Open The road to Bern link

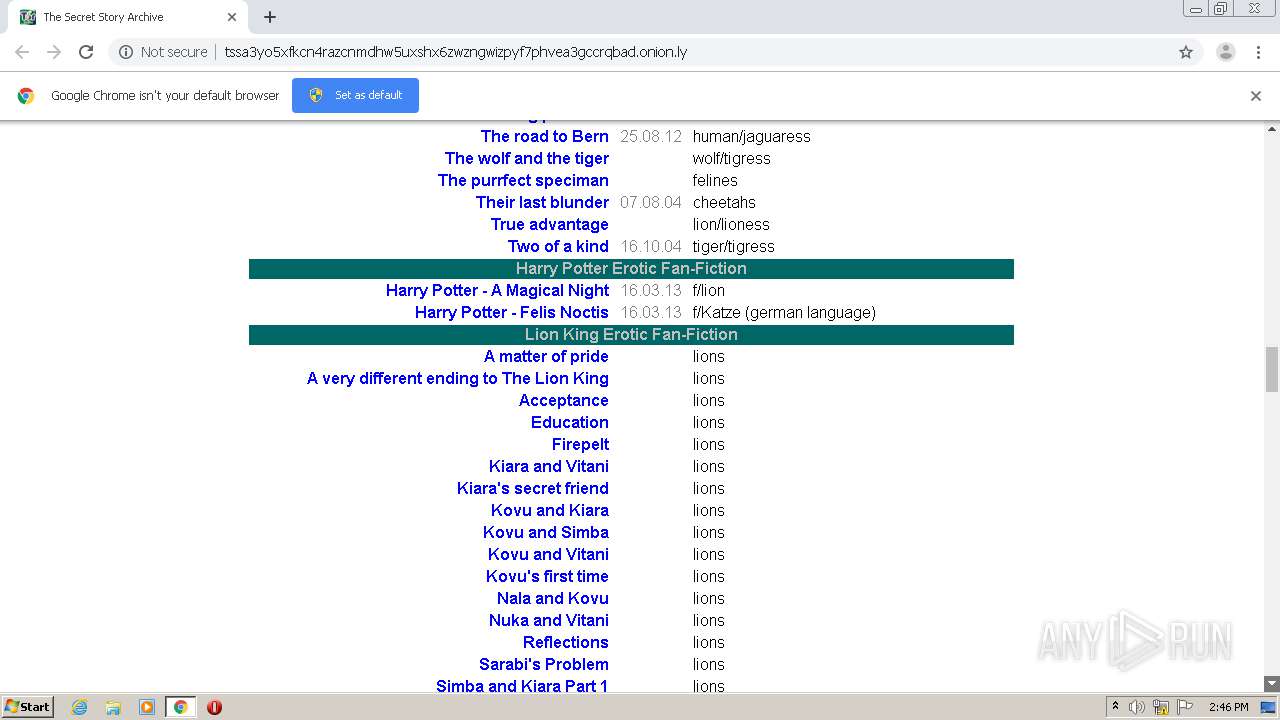(545, 136)
